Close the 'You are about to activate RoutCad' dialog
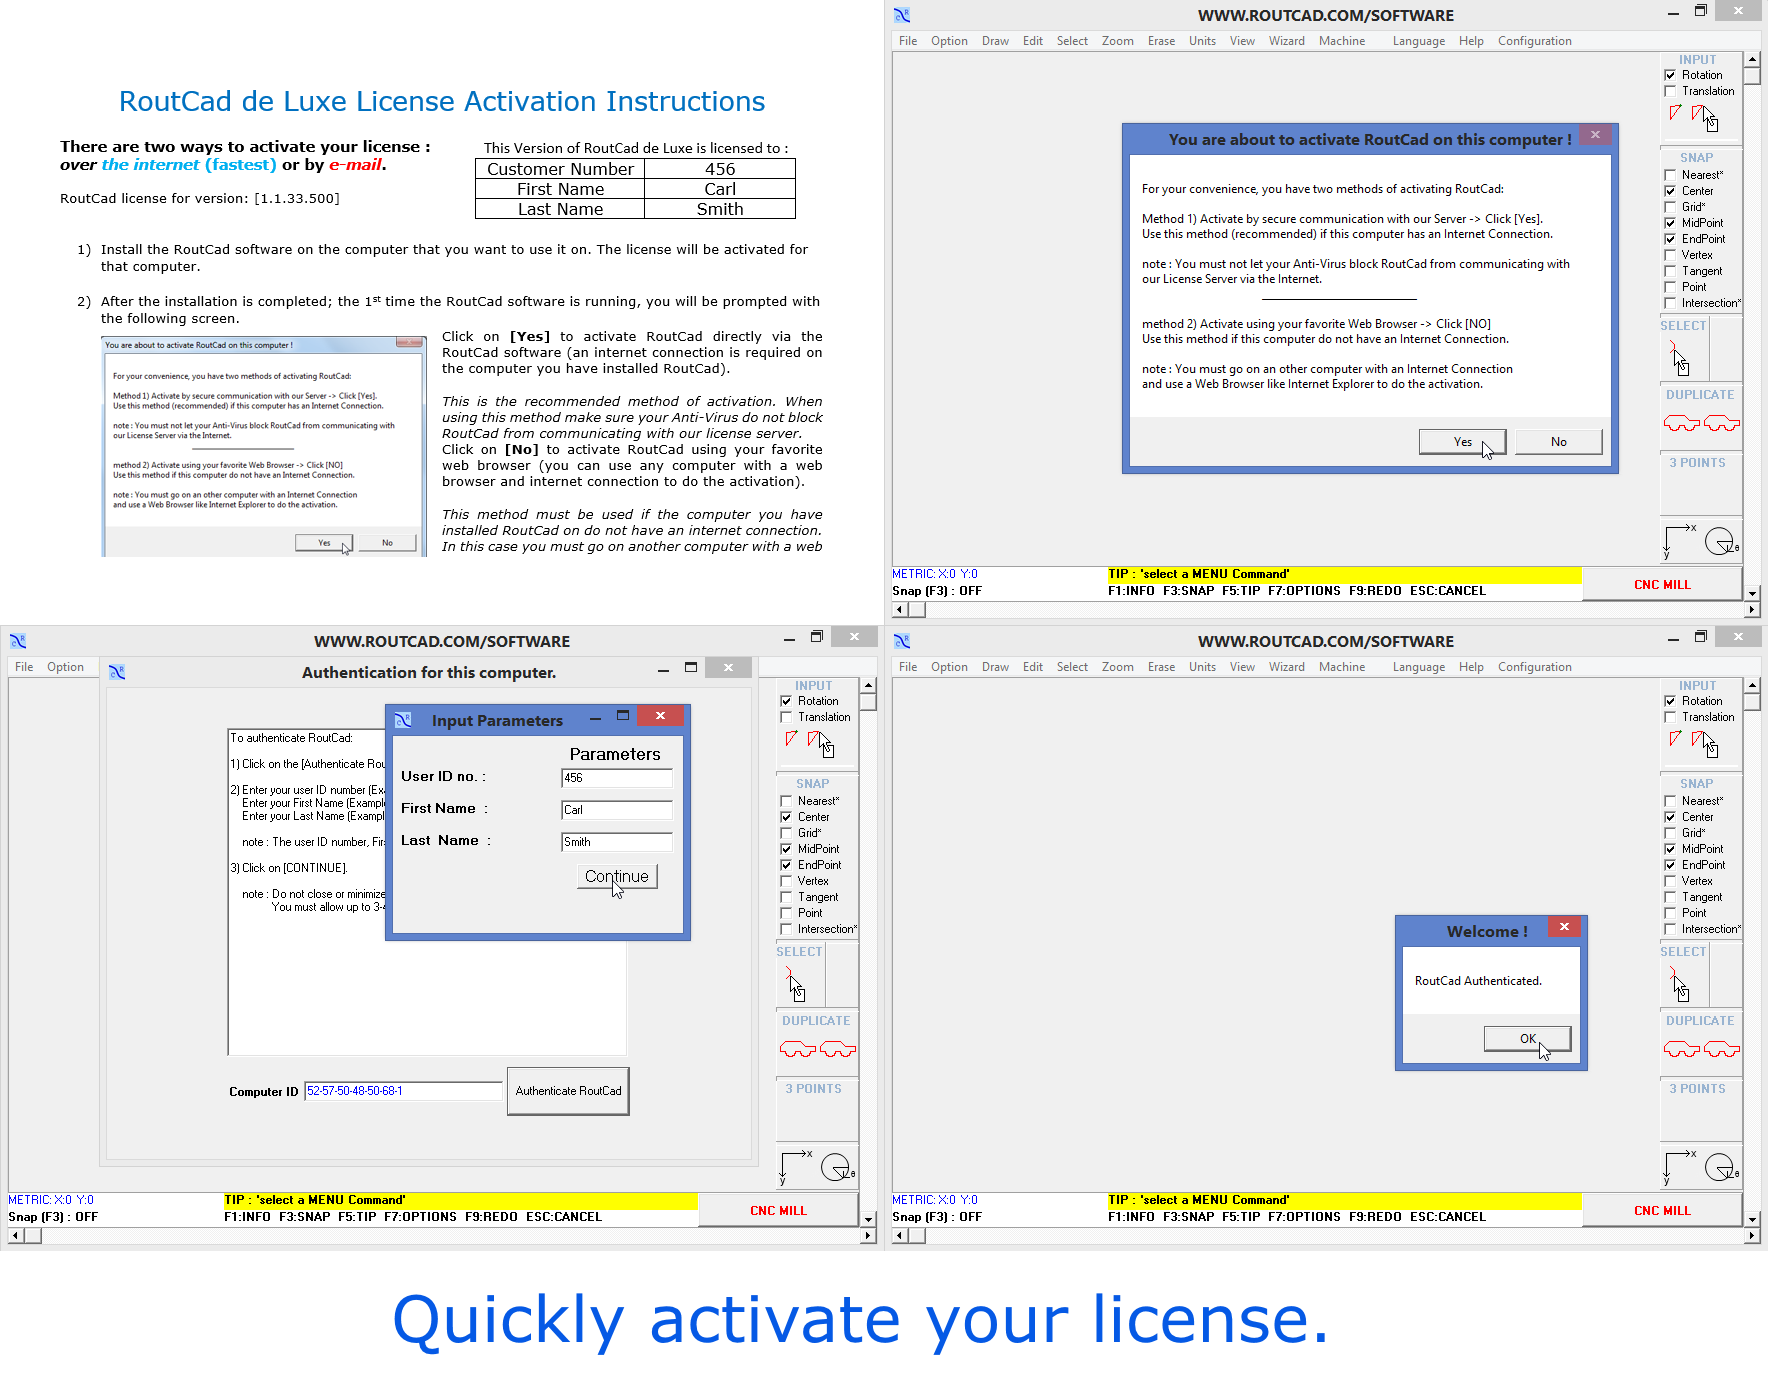The height and width of the screenshot is (1394, 1768). 1595,135
